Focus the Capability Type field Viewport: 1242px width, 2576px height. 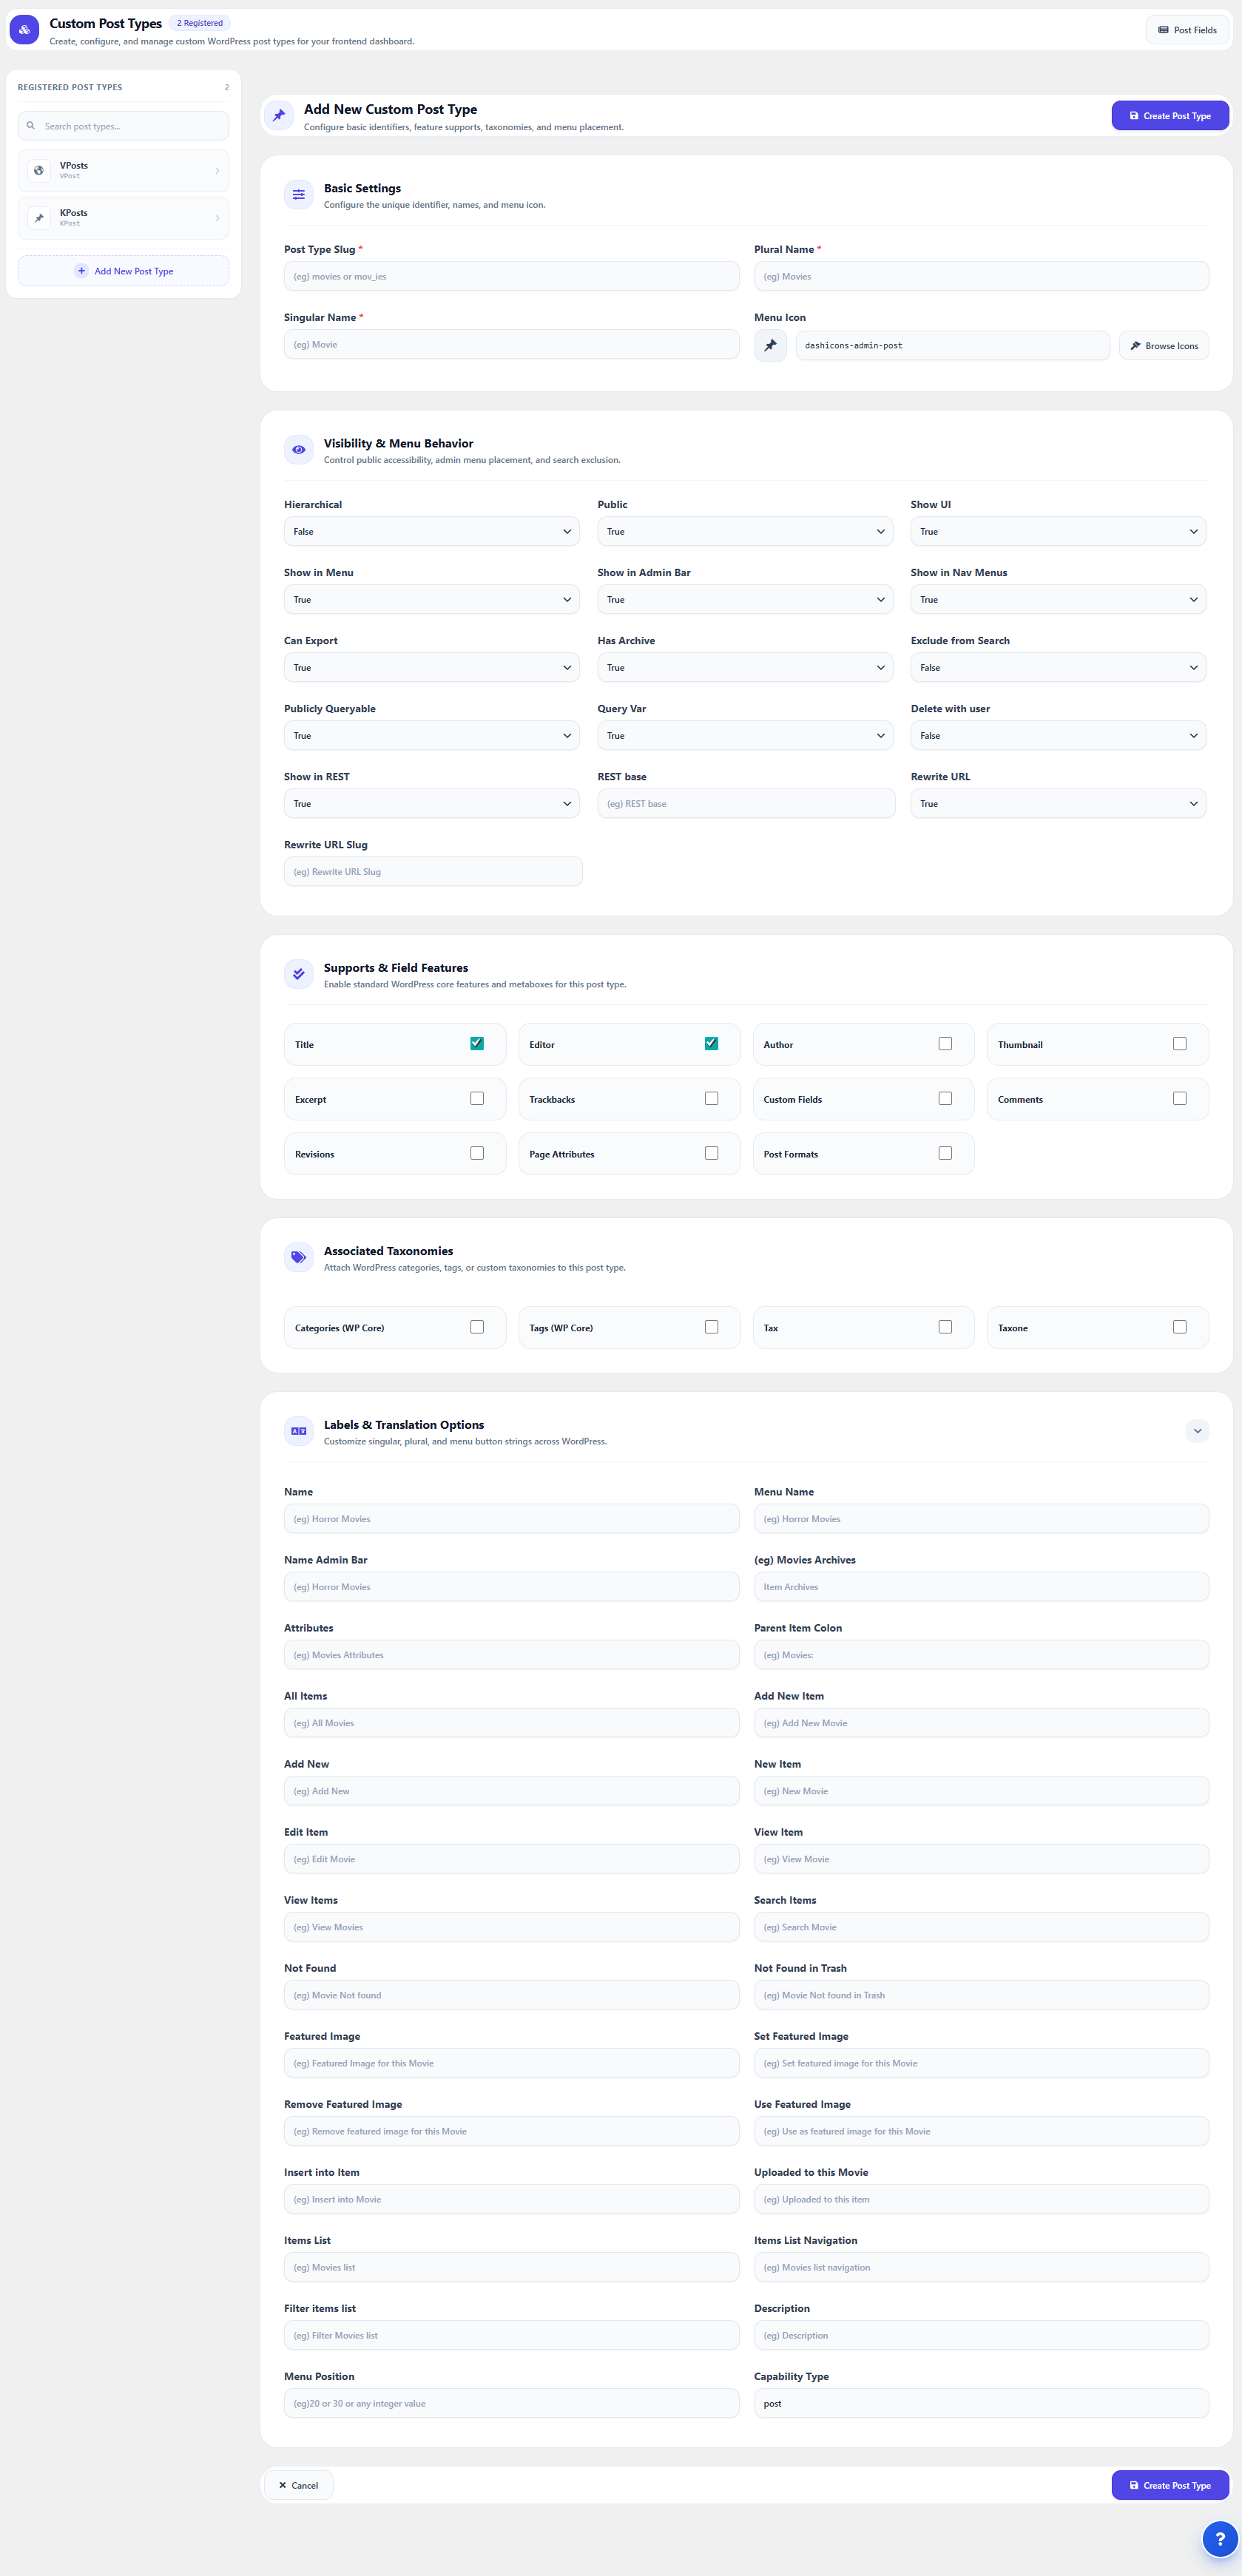[981, 2404]
